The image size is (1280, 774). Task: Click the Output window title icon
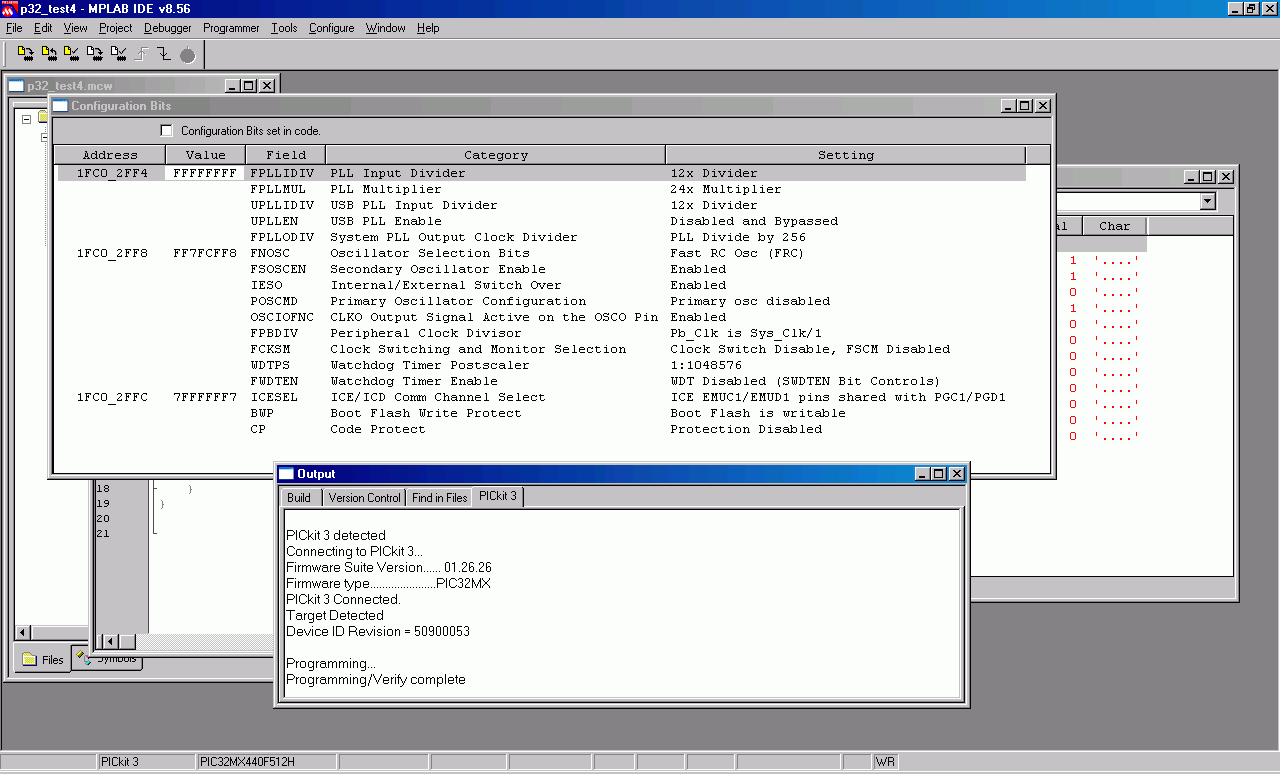[287, 474]
